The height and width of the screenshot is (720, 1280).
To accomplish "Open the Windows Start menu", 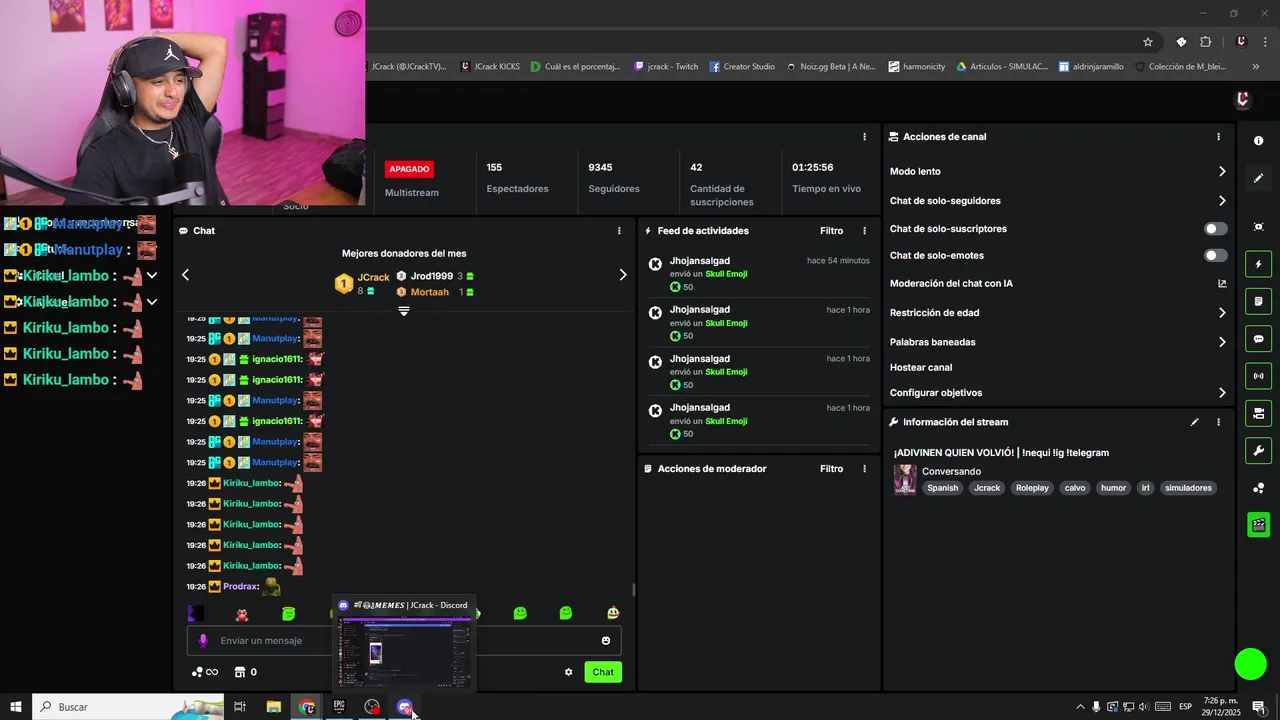I will 16,707.
